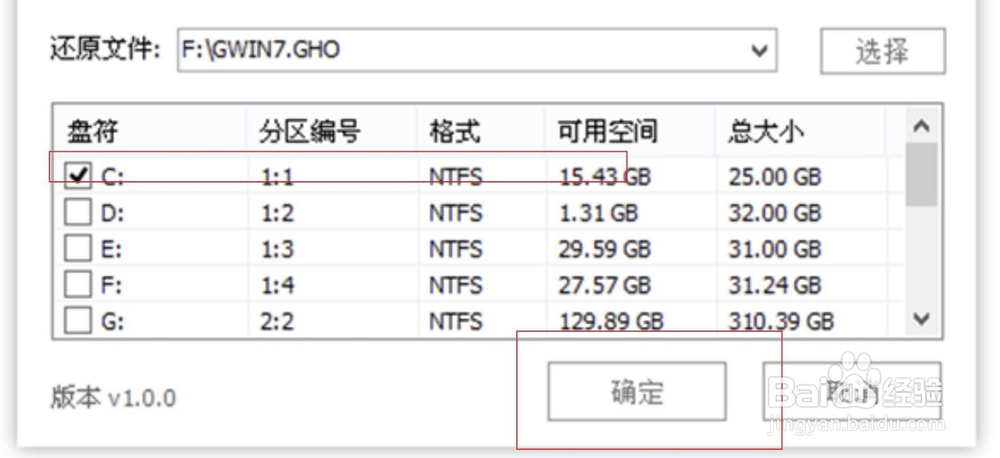
Task: Check the D: drive checkbox
Action: [78, 212]
